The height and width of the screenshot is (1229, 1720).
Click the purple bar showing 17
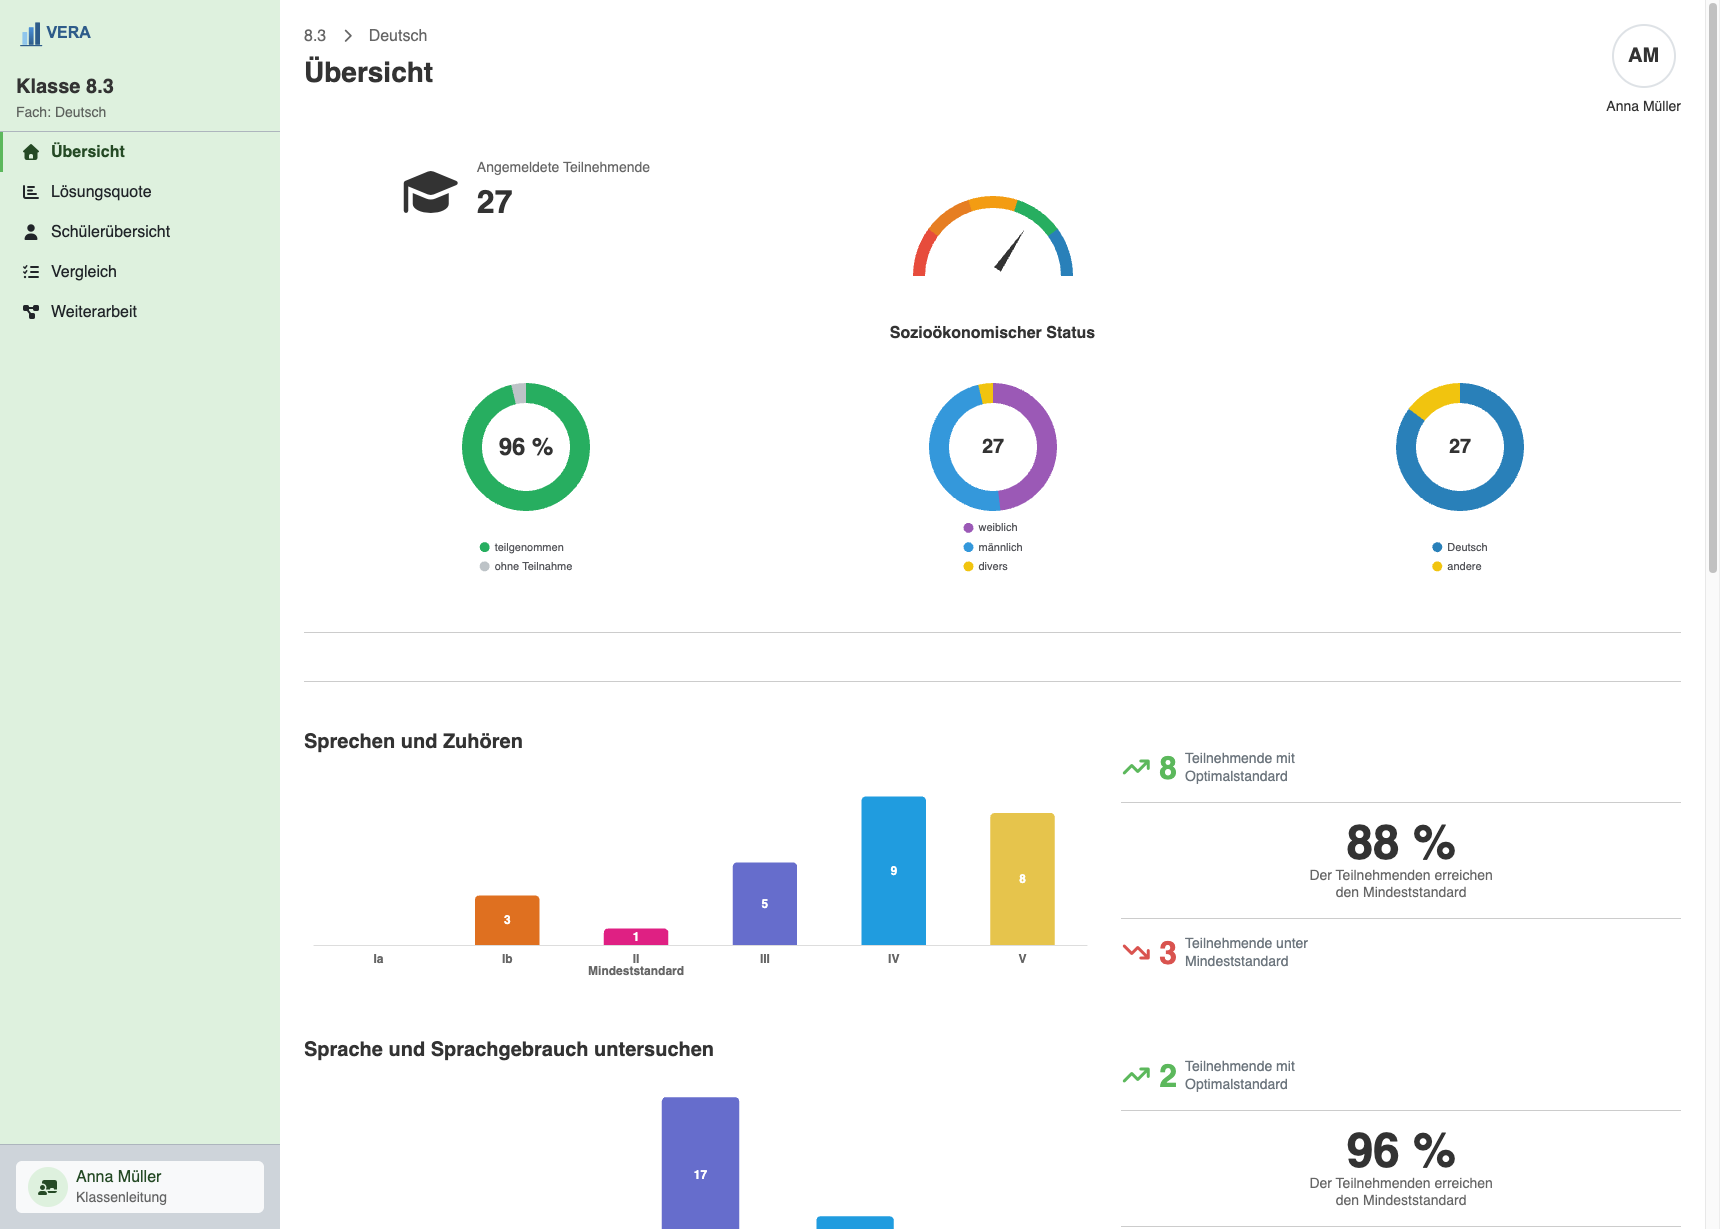pos(700,1163)
